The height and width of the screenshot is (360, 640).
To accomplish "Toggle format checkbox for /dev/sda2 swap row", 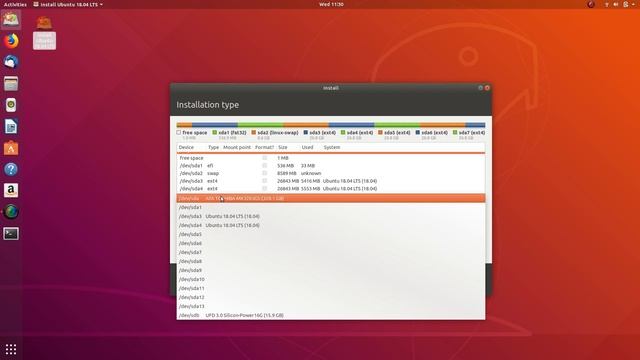I will [264, 173].
